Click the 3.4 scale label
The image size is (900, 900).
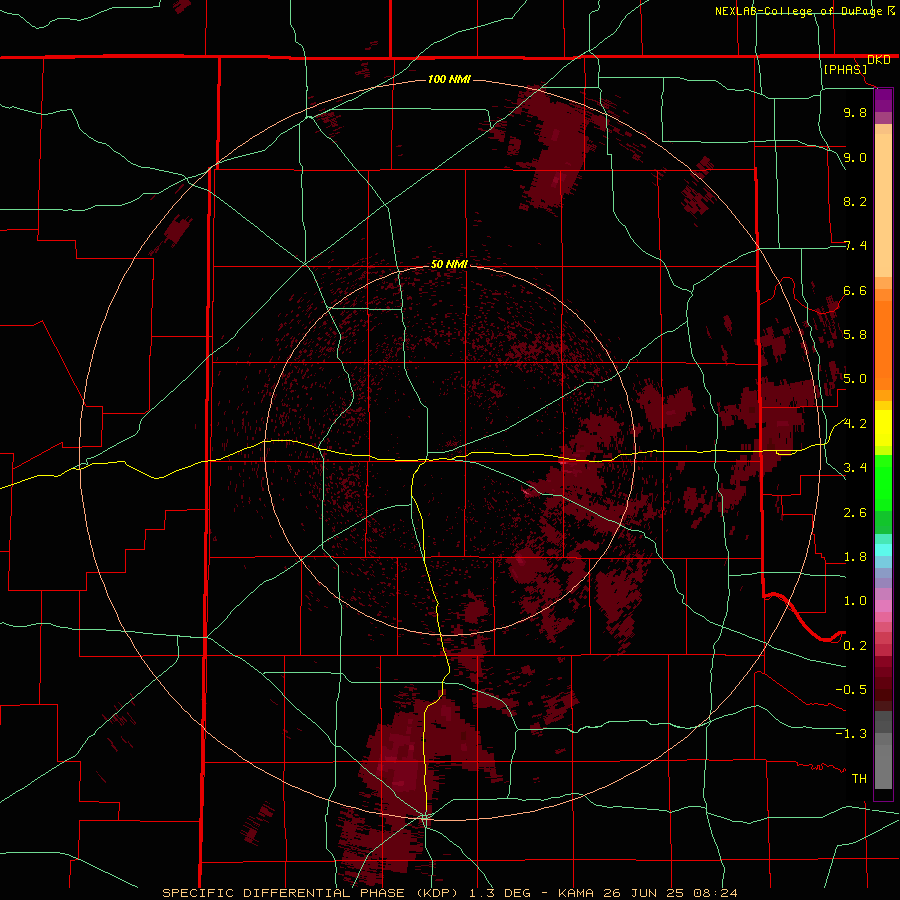point(855,467)
